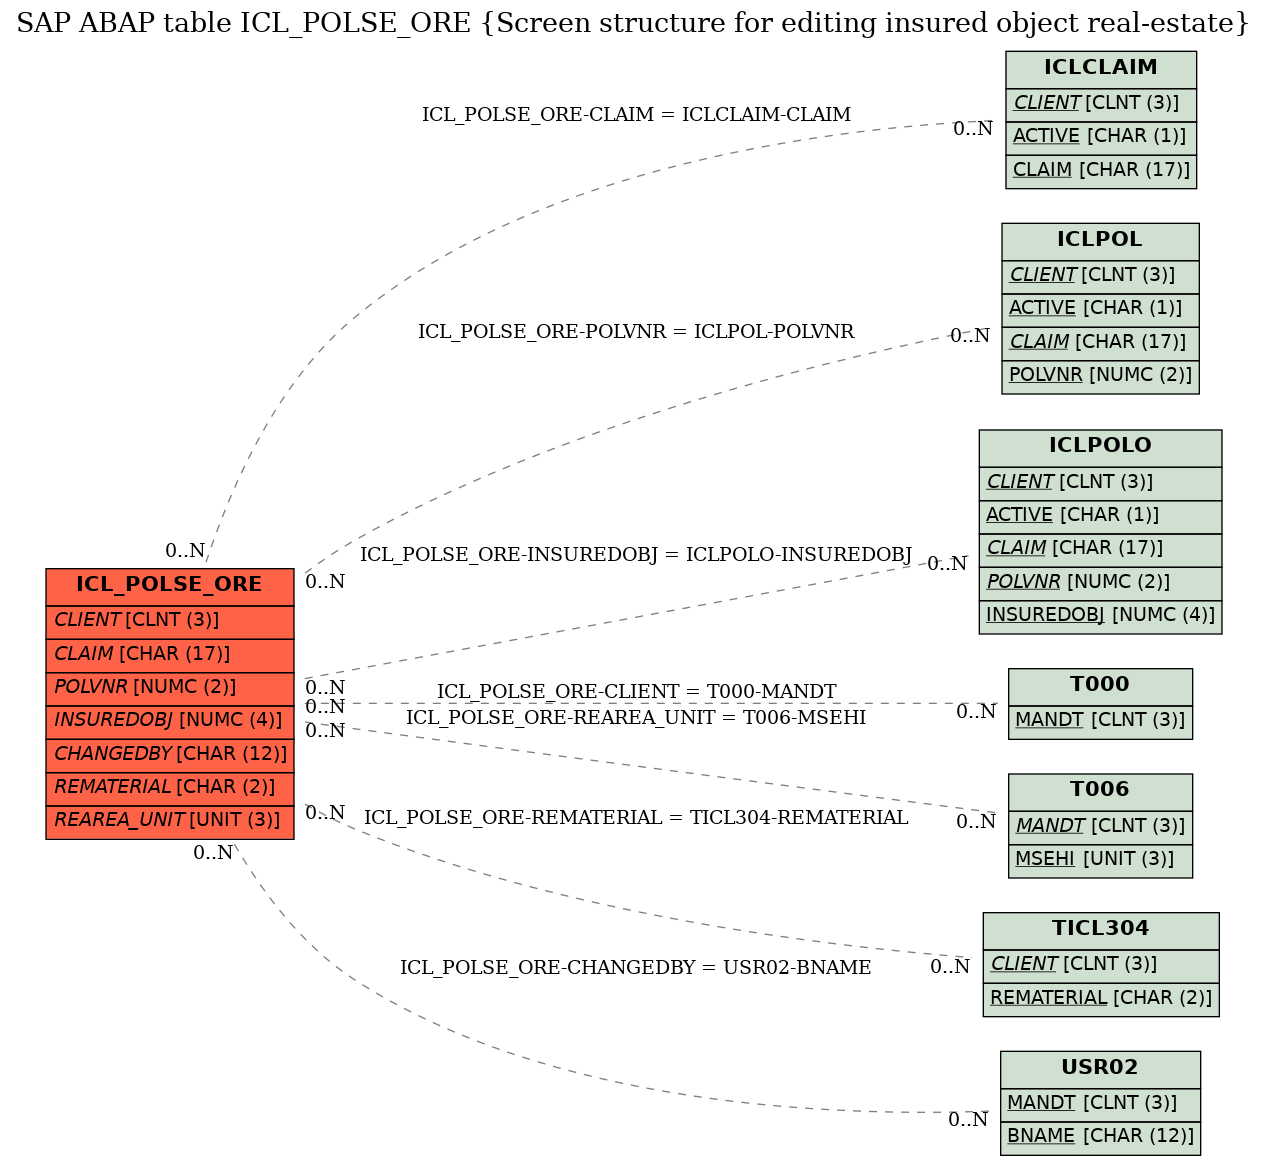The image size is (1268, 1166).
Task: Click CLAIM [CHAR (17)] in ICLPOLO table
Action: coord(1100,550)
